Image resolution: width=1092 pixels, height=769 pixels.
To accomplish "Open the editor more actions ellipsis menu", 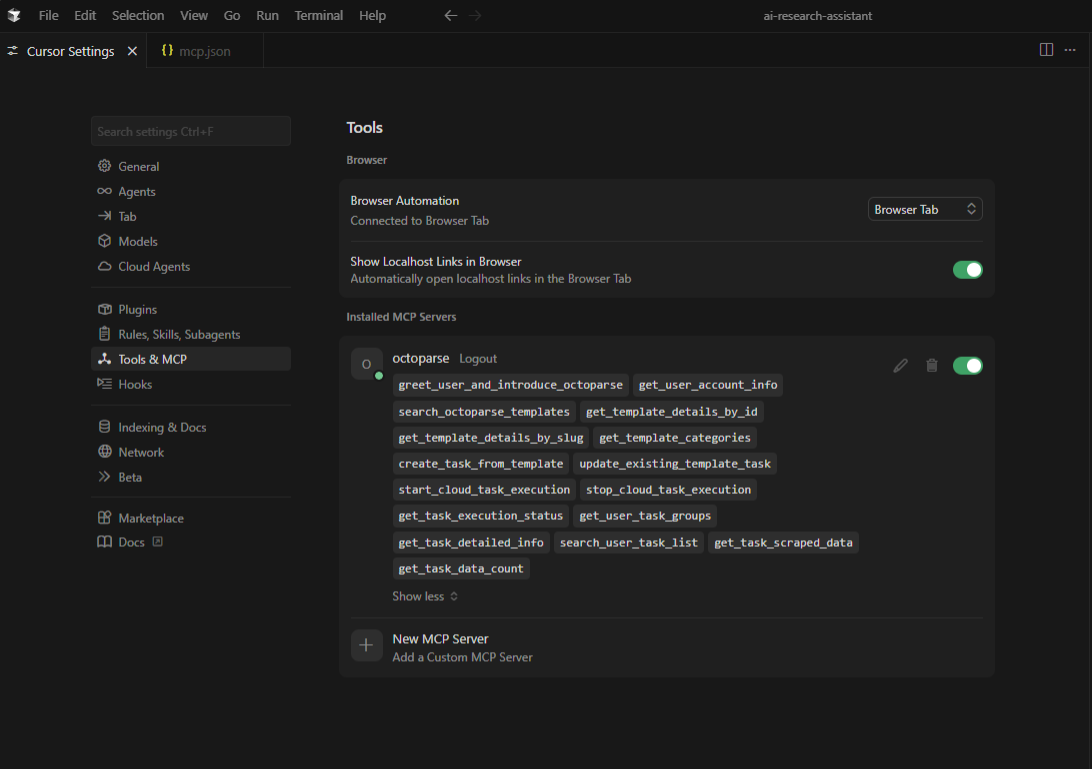I will [x=1069, y=49].
